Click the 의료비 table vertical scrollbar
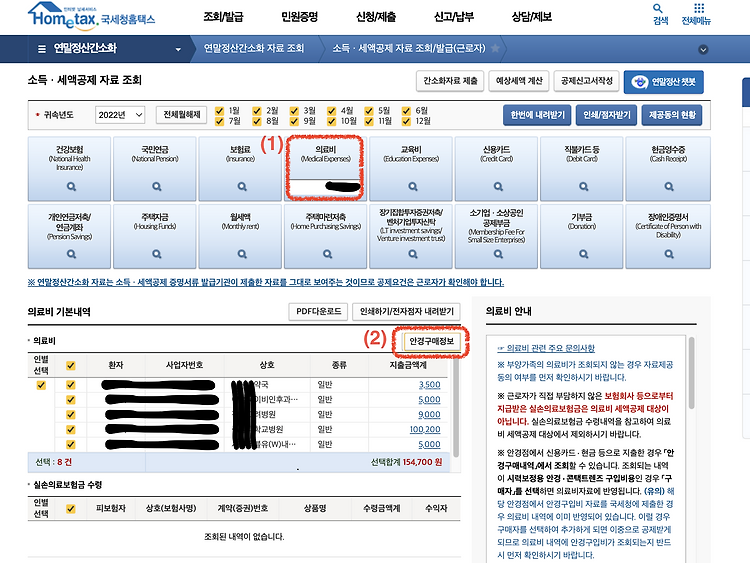Viewport: 750px width, 563px height. [456, 408]
